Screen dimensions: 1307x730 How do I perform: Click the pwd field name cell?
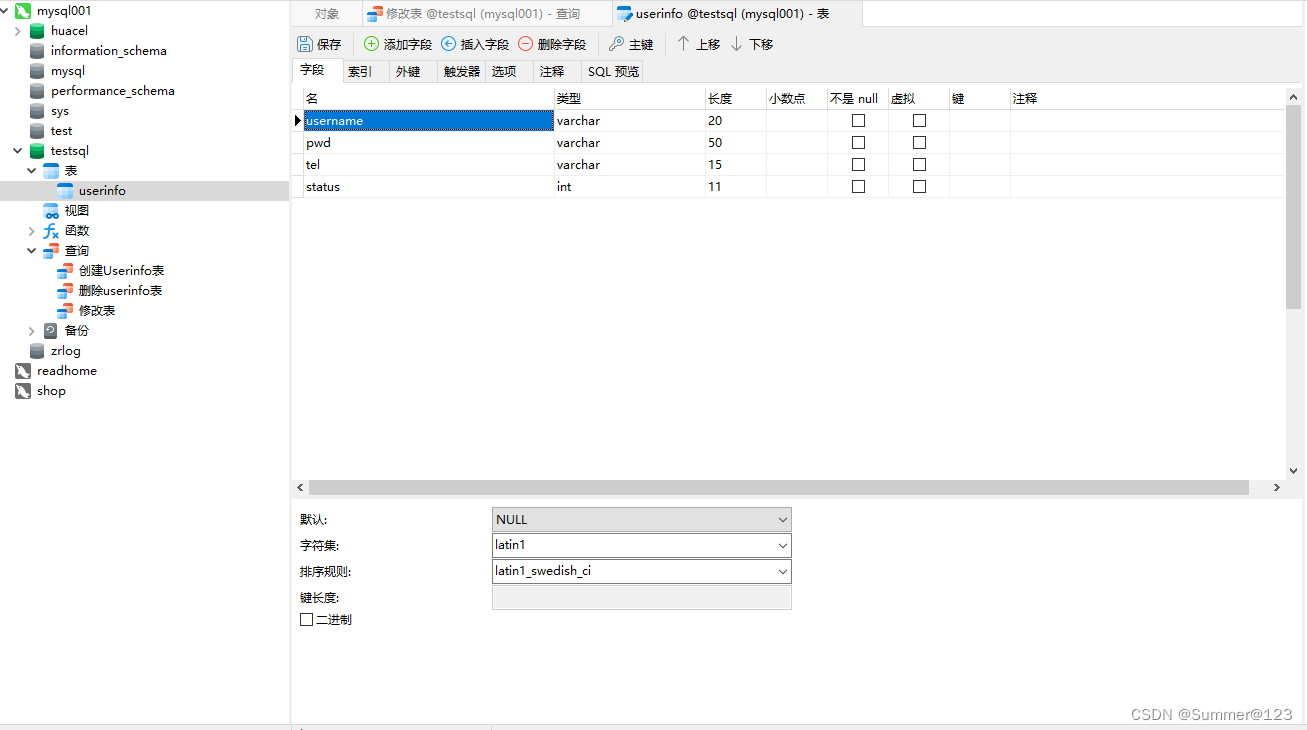(x=429, y=142)
